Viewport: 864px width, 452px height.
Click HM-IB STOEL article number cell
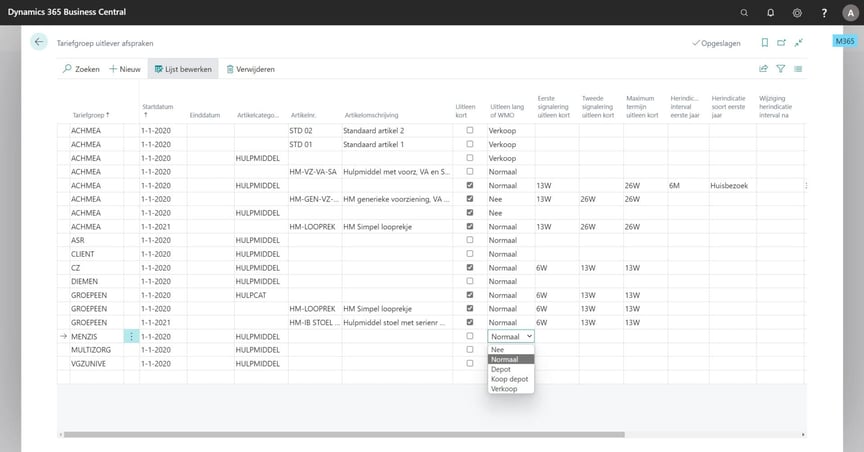[x=315, y=322]
